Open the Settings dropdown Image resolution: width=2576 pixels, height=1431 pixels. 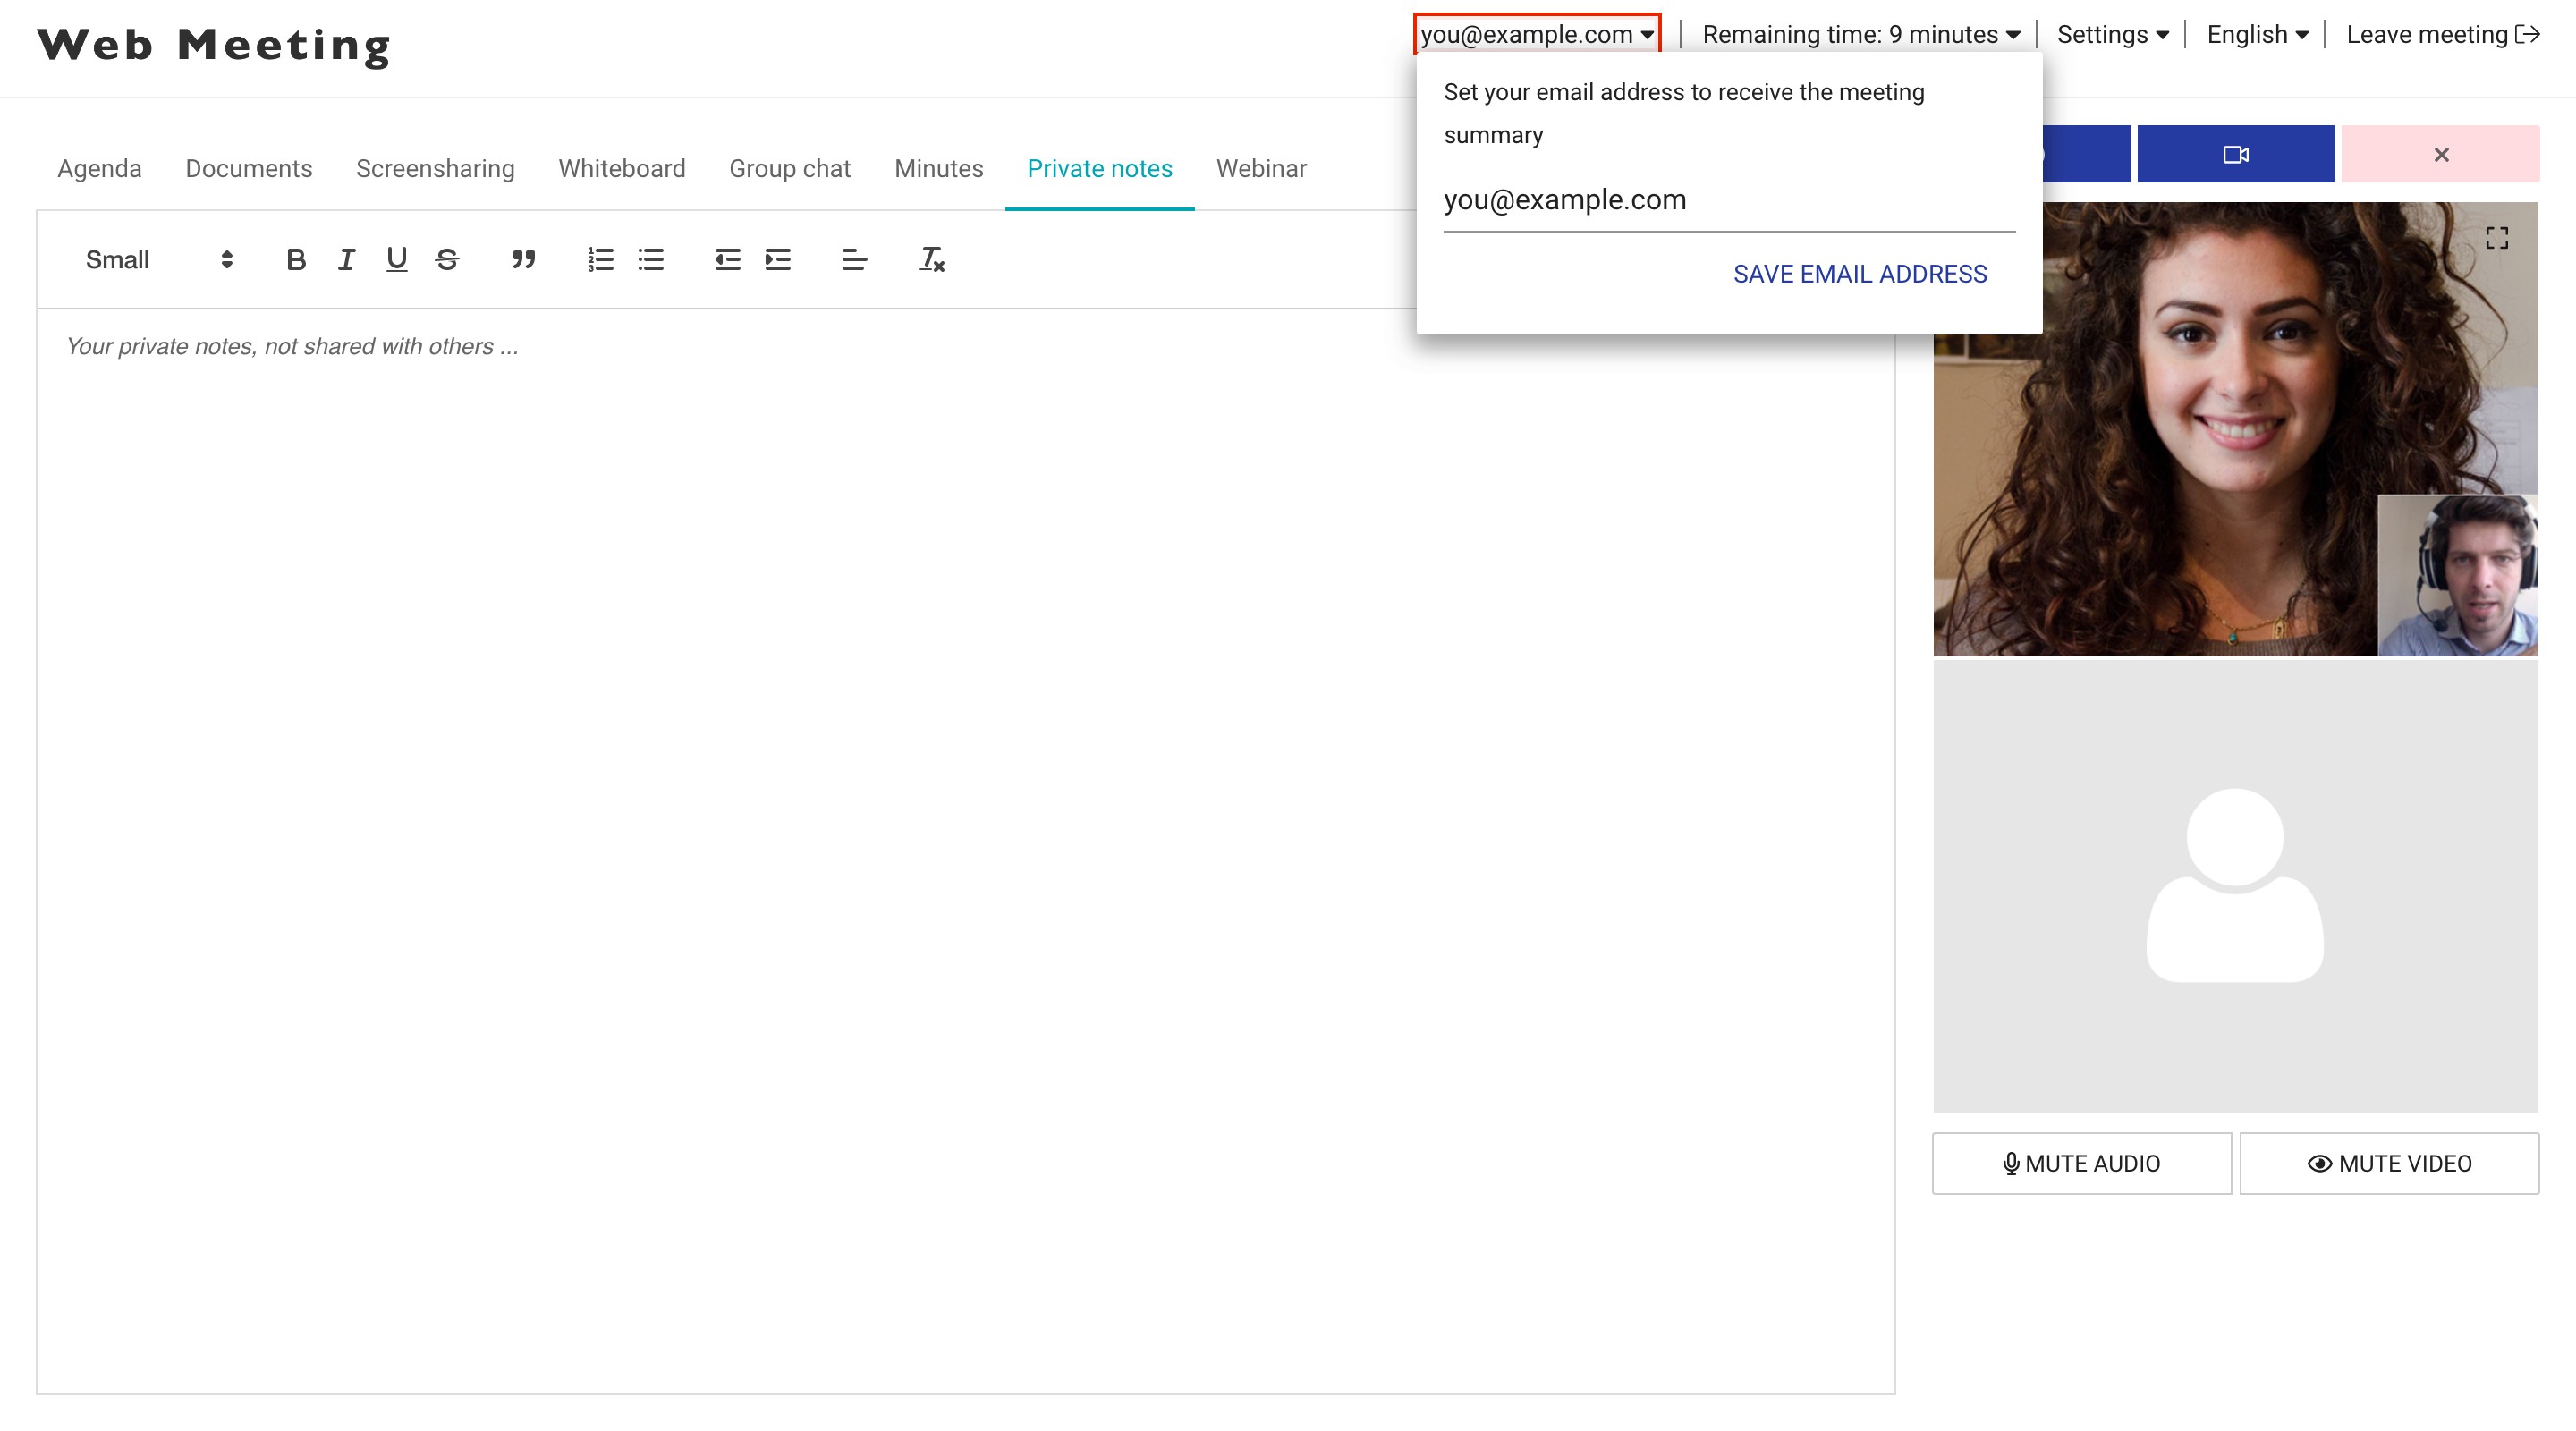tap(2112, 35)
